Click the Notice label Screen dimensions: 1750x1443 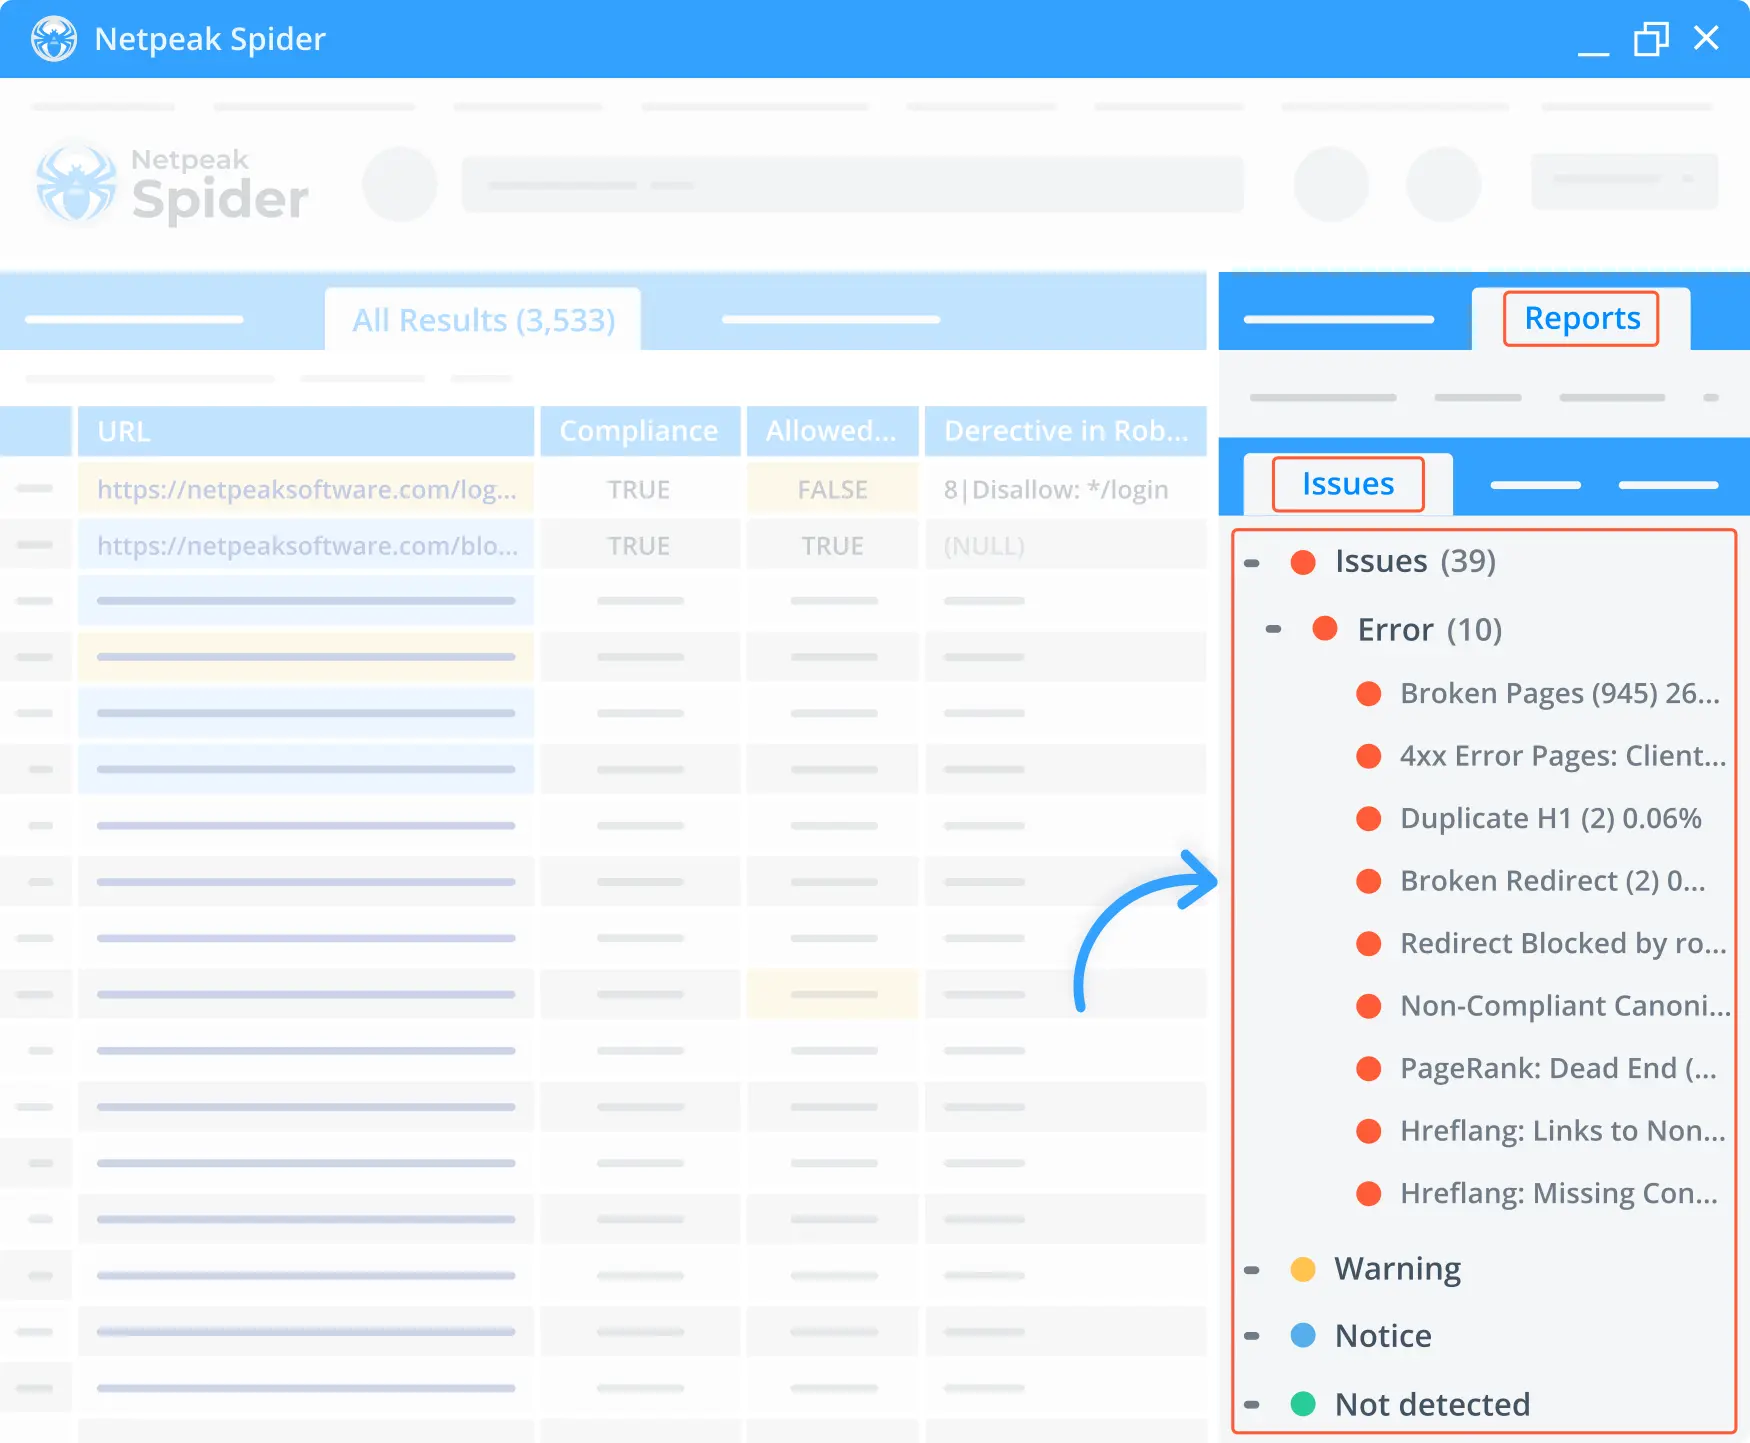point(1383,1336)
